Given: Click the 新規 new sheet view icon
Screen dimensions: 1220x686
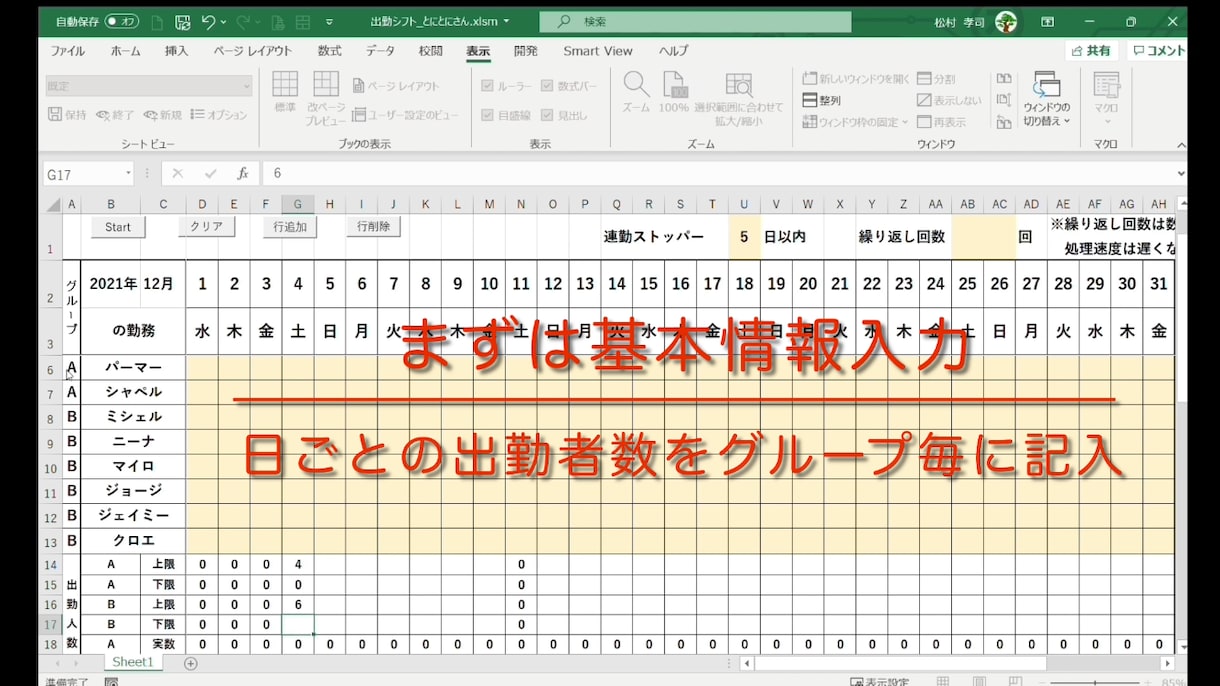Looking at the screenshot, I should [162, 115].
